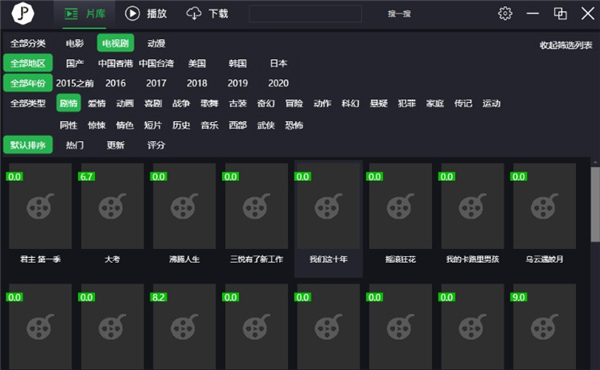Open the 君主 第一季 poster

pyautogui.click(x=40, y=206)
